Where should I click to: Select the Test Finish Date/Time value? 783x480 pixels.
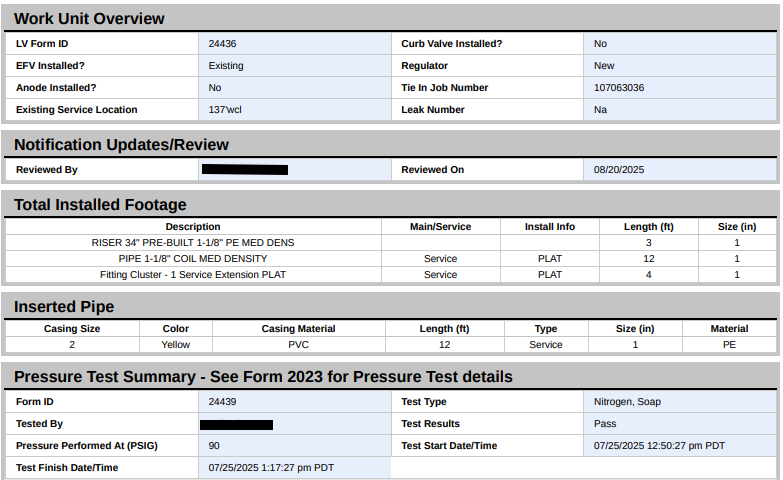tap(271, 468)
